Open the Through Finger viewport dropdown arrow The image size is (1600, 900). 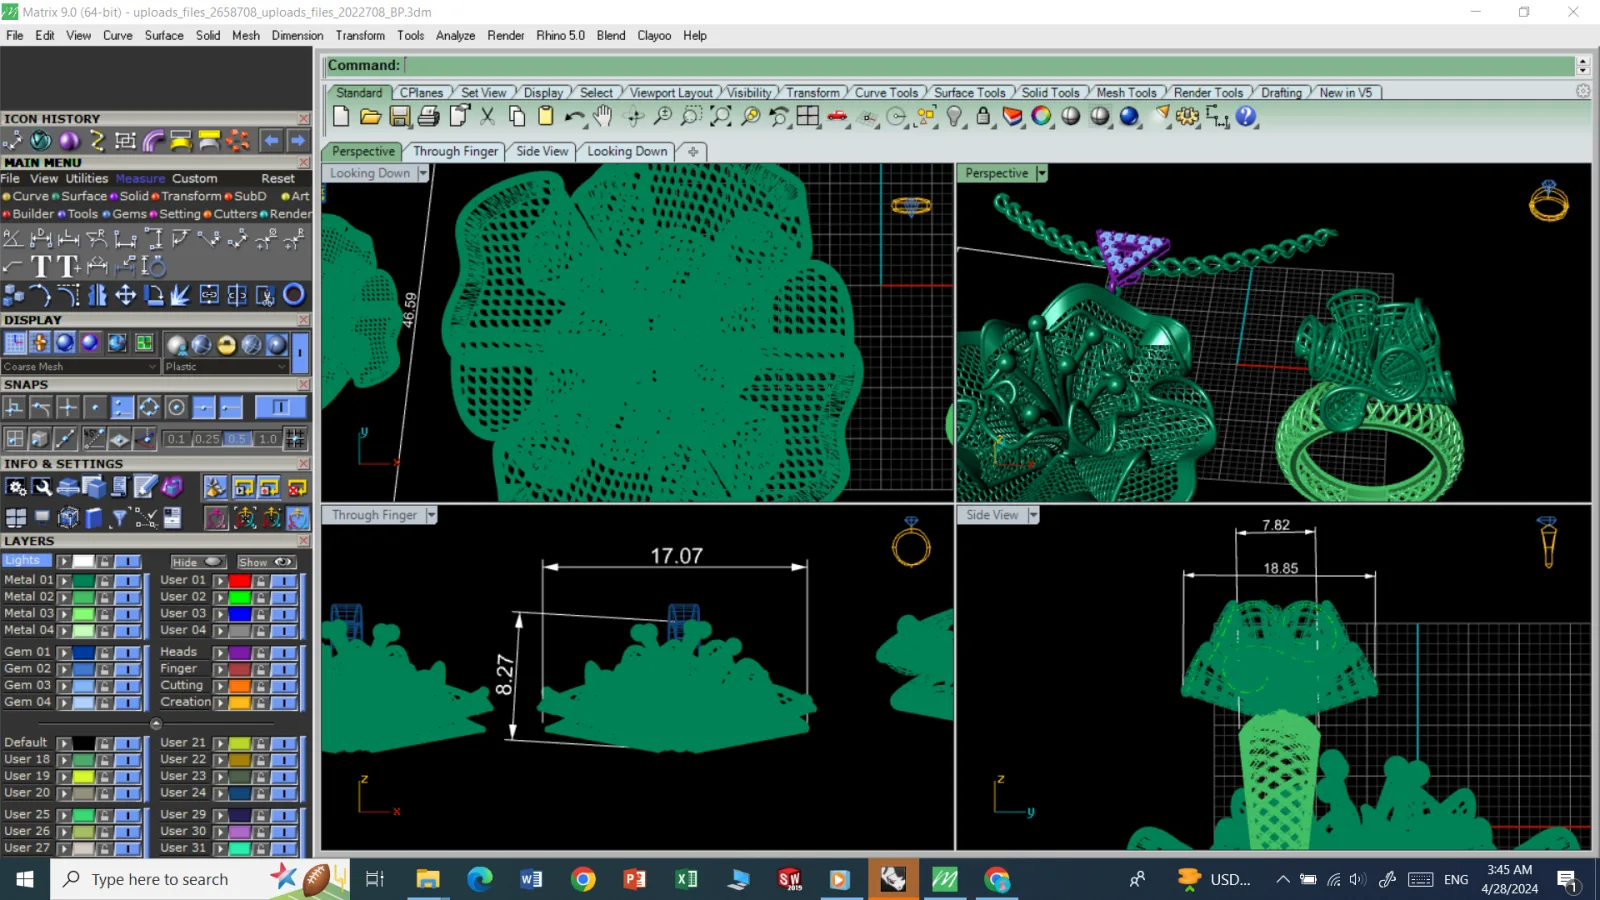(x=431, y=515)
